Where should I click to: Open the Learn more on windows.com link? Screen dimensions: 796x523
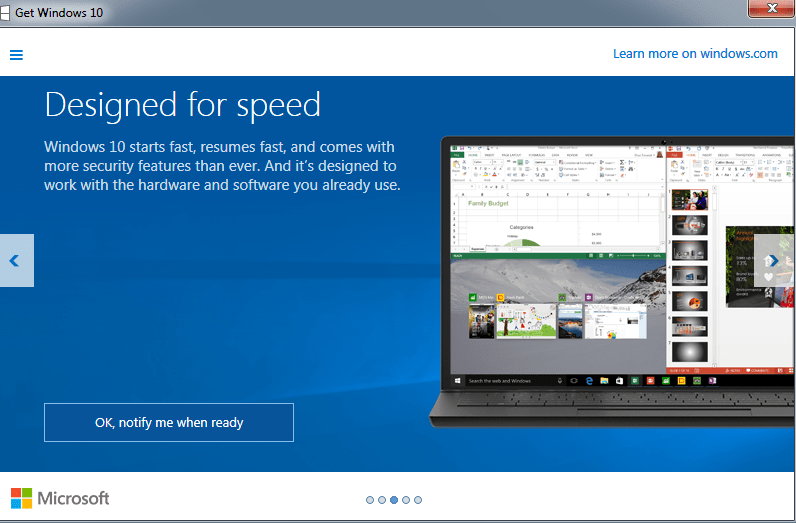pos(695,54)
